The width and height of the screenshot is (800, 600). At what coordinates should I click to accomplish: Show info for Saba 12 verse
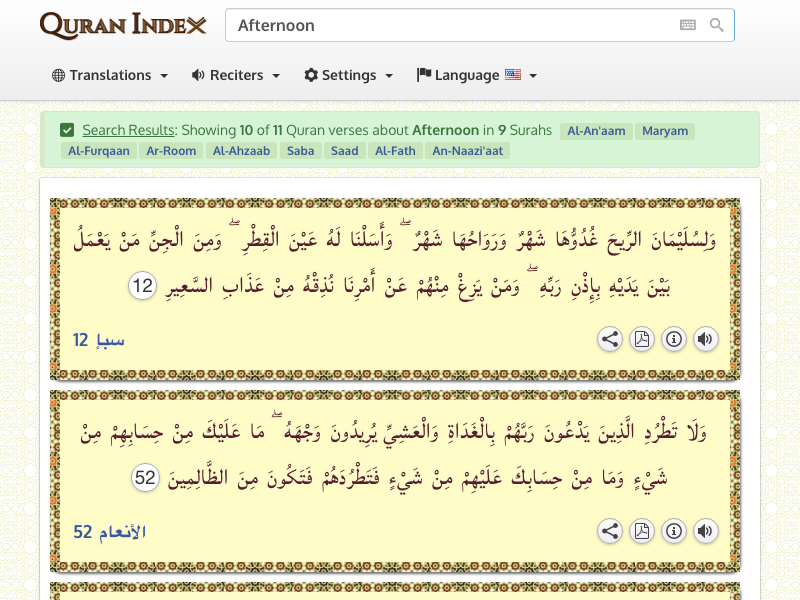click(674, 339)
